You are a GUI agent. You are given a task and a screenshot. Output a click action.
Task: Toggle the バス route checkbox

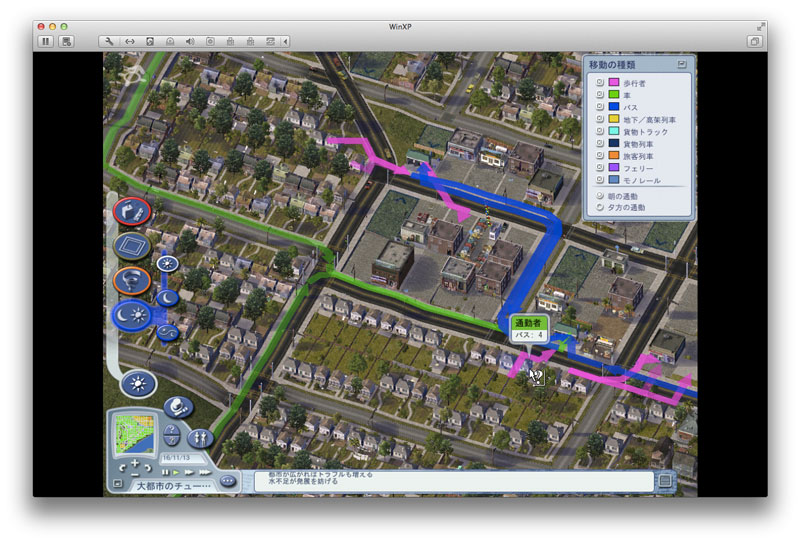[600, 107]
